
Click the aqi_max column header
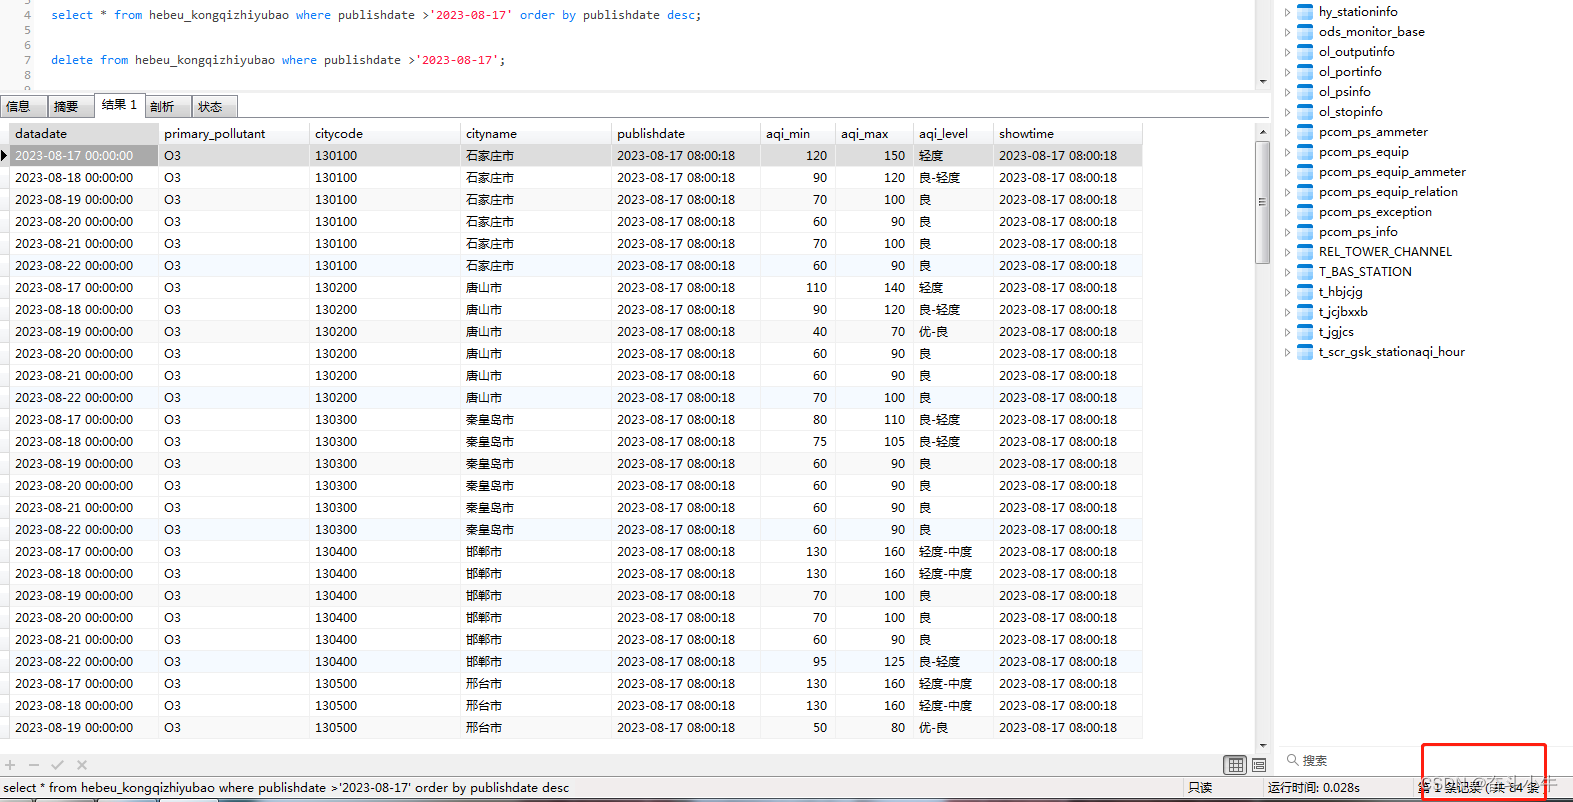click(x=874, y=134)
